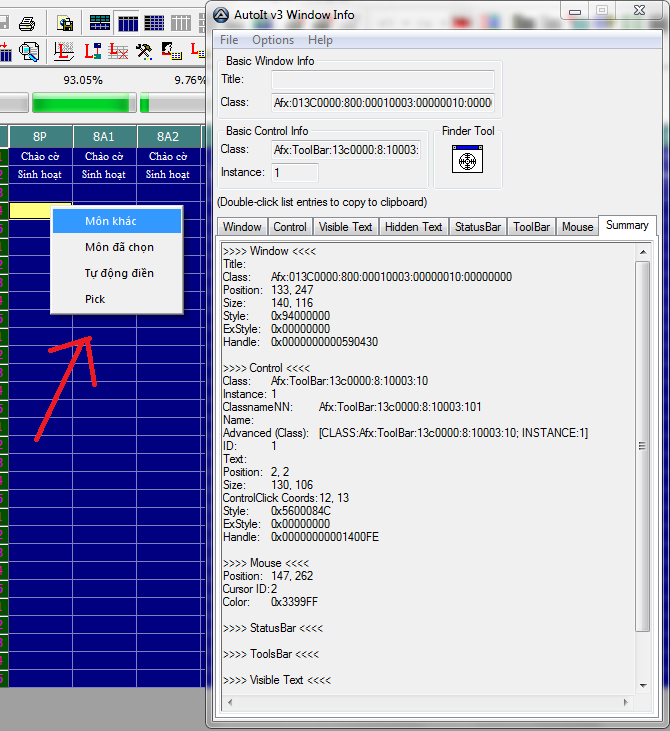Click the summary list scroll down arrow
670x731 pixels.
coord(643,685)
